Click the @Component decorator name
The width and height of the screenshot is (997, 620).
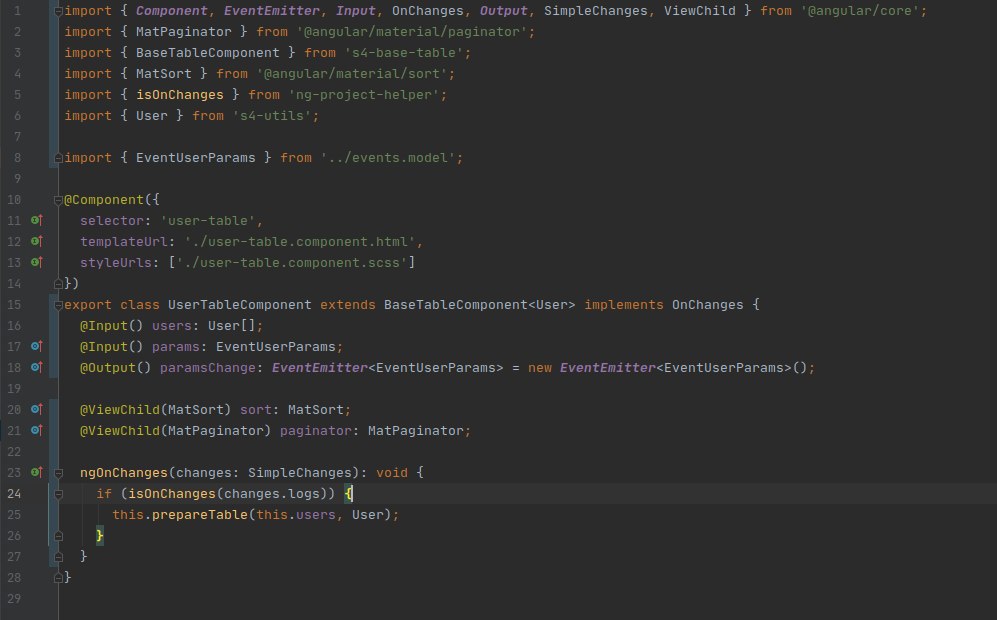pyautogui.click(x=104, y=200)
